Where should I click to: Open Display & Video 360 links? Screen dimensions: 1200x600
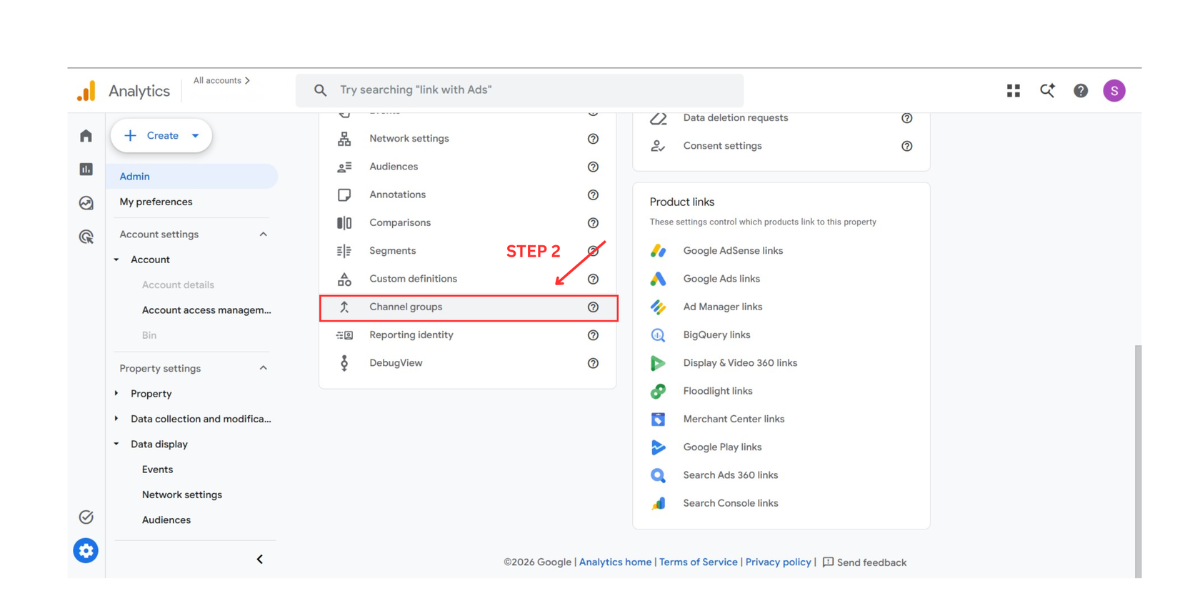pos(740,363)
